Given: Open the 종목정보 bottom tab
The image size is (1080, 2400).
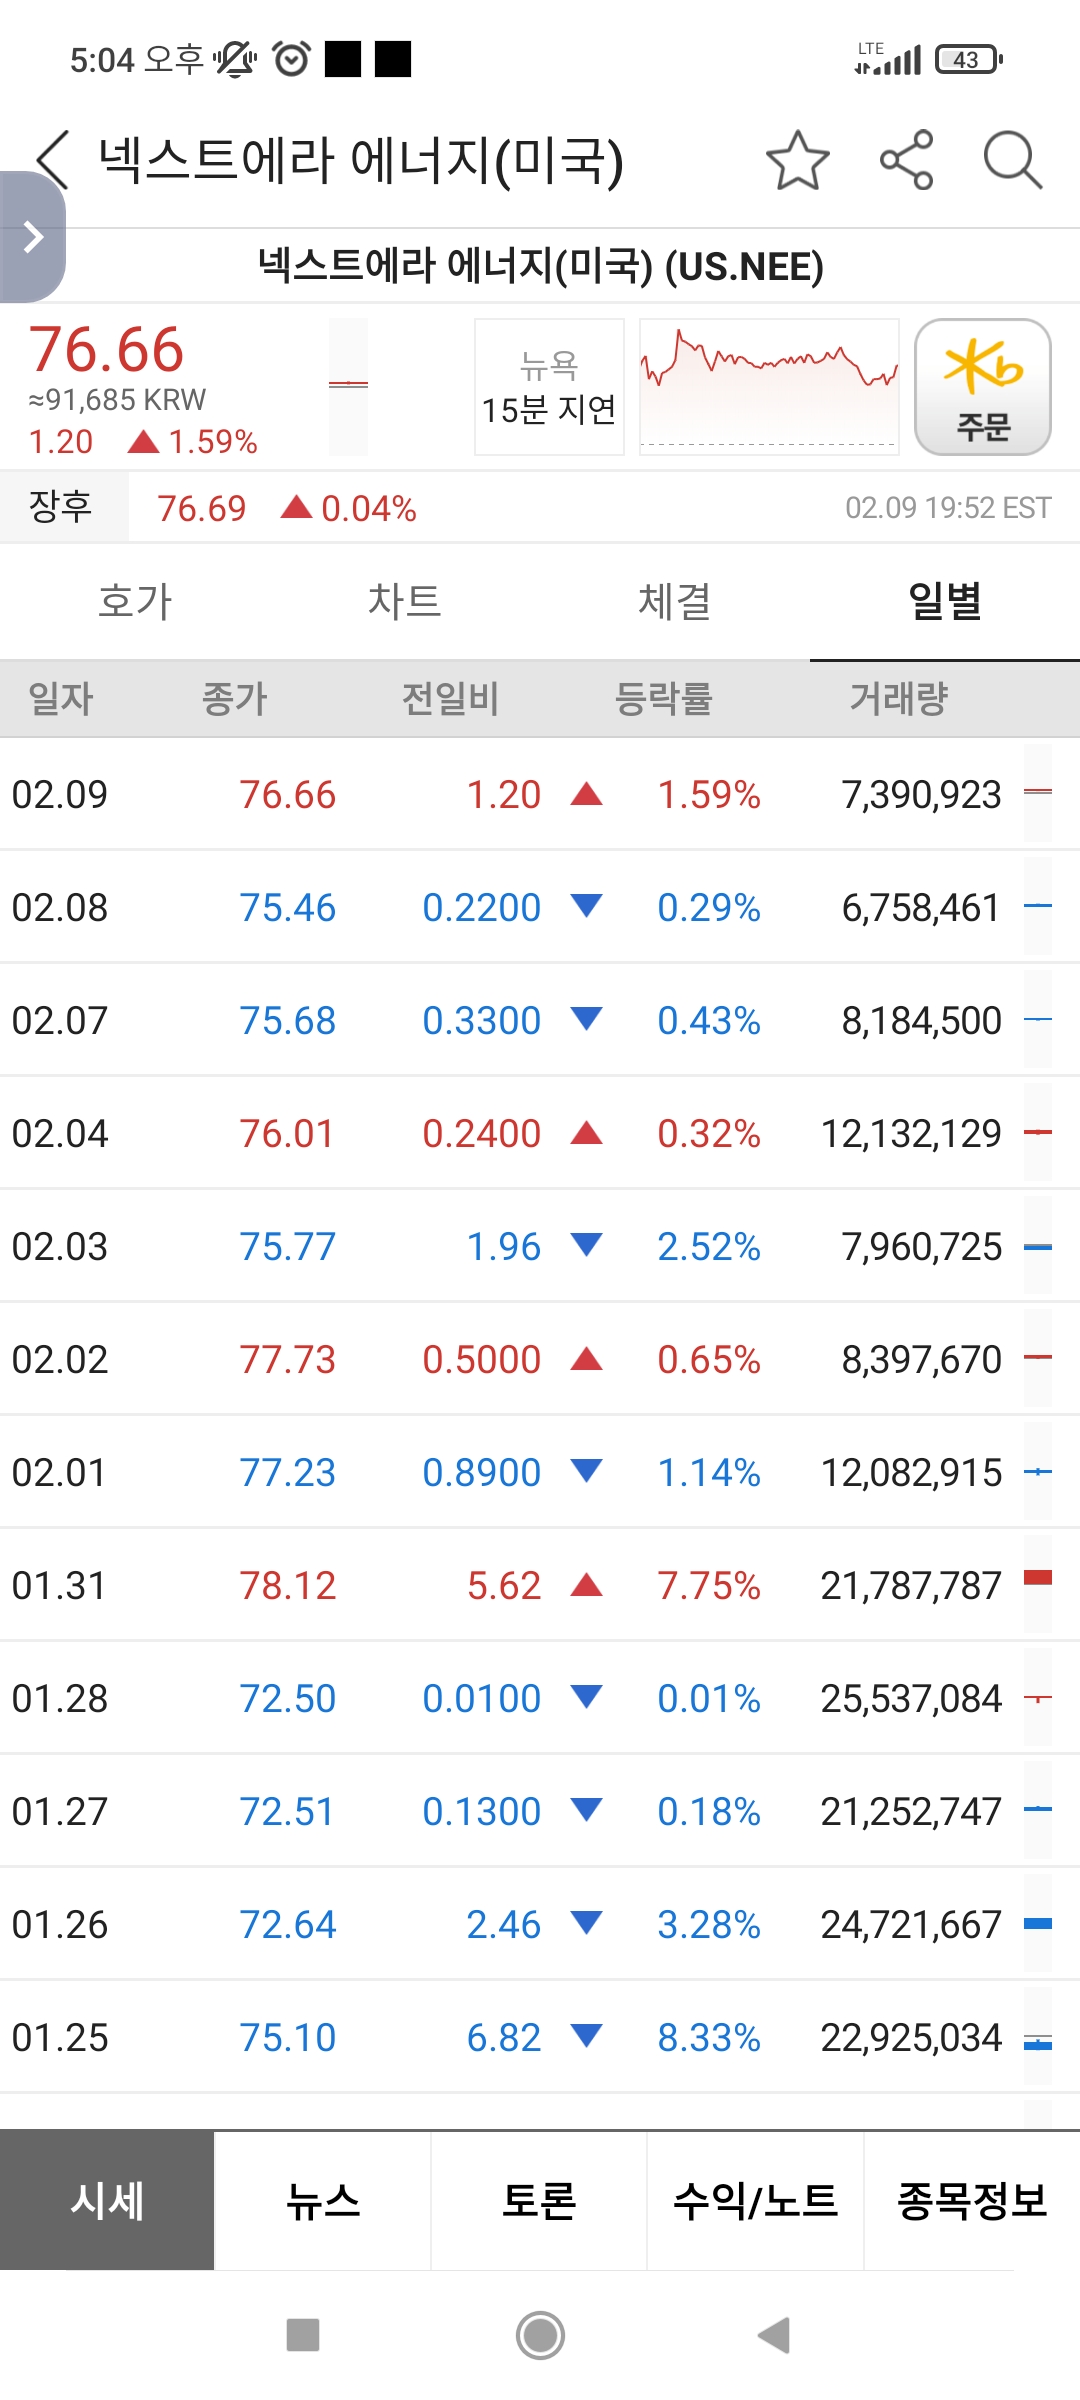Looking at the screenshot, I should 972,2200.
